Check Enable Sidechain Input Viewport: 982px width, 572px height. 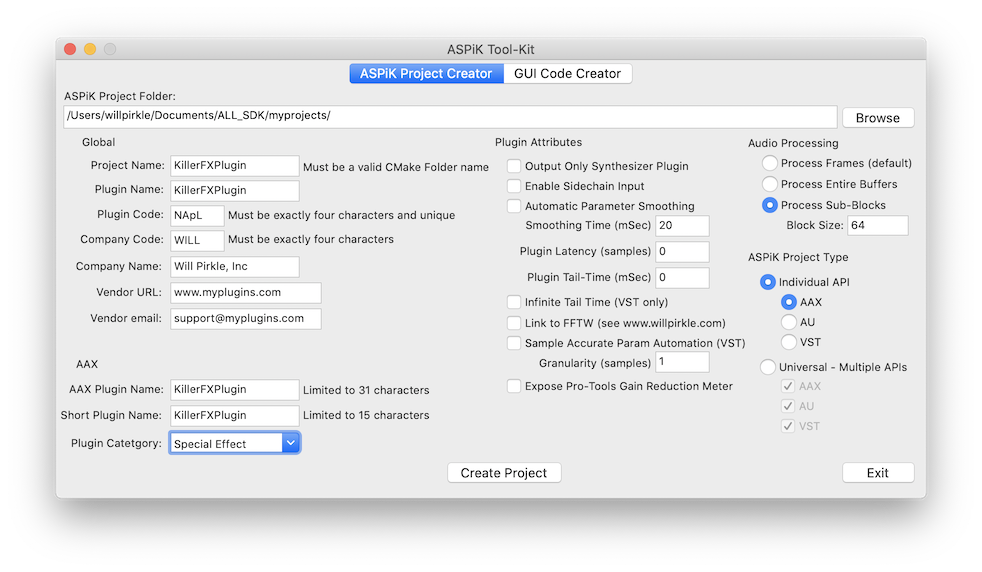tap(514, 186)
